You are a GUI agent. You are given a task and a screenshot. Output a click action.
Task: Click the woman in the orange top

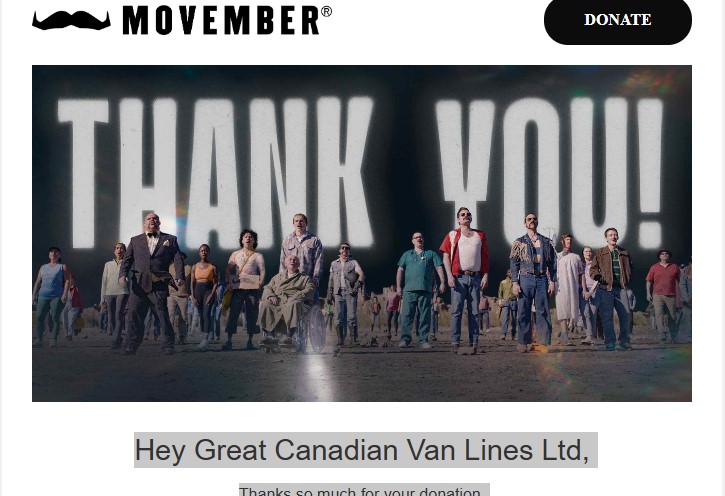coord(204,296)
